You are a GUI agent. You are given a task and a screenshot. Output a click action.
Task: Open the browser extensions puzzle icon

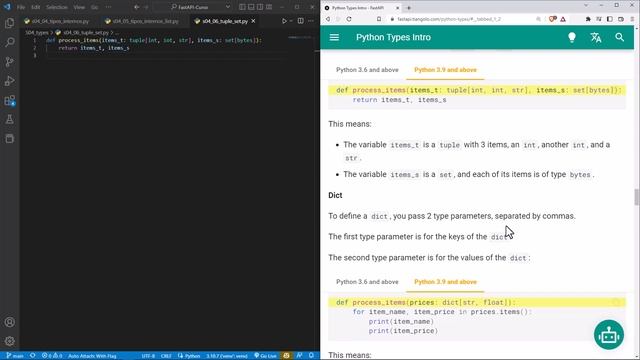click(x=588, y=19)
